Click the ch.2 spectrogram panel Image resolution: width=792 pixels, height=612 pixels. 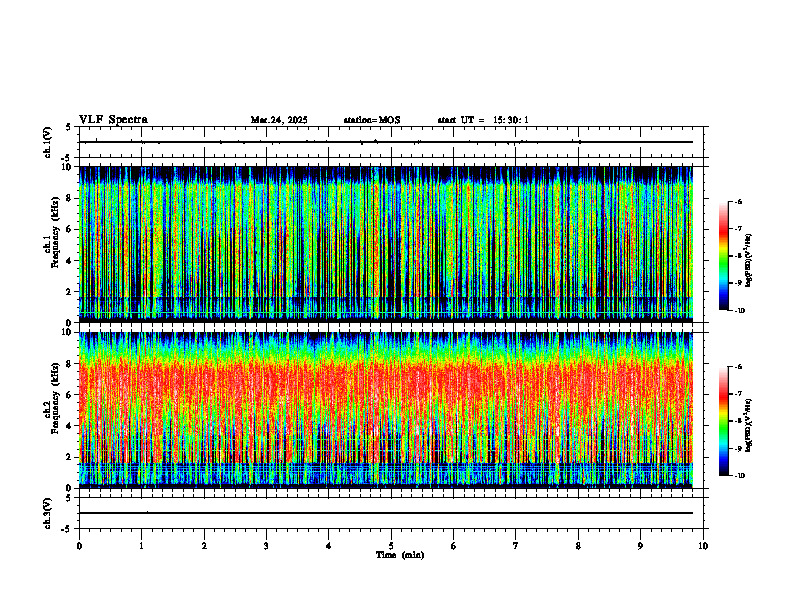click(386, 410)
